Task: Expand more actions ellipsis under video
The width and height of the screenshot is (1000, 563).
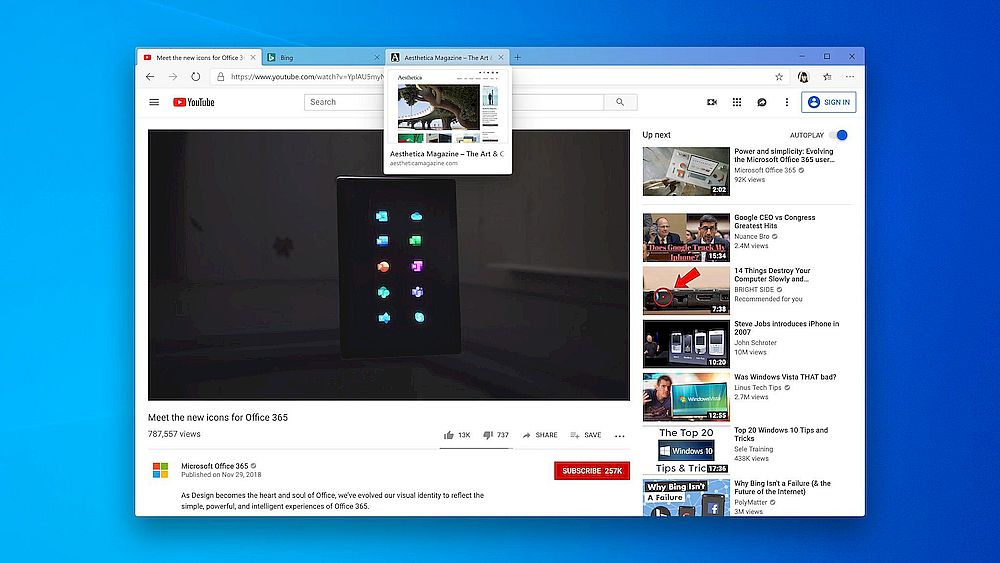Action: pos(619,436)
